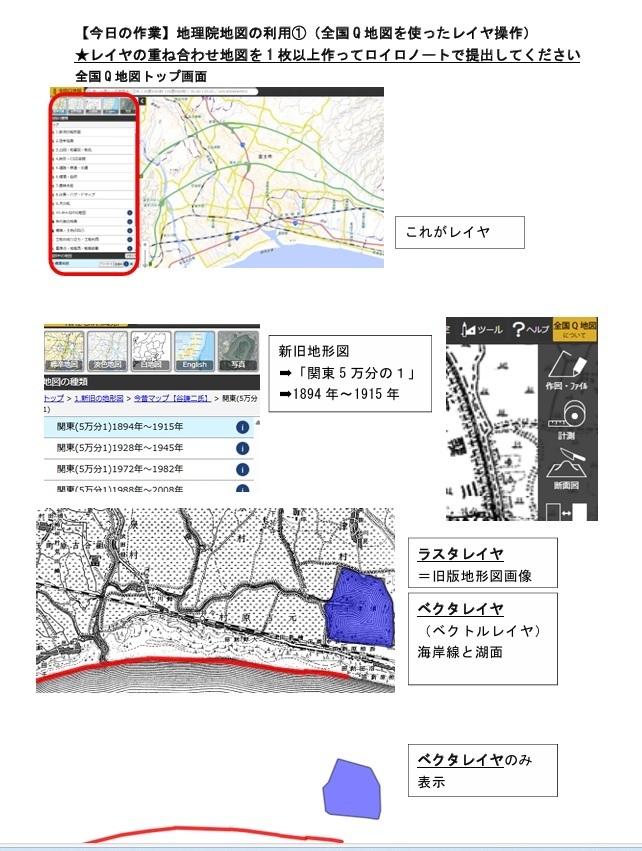Open the 今昔マップ【谷謙二氏】 breadcrumb link
642x851 pixels.
coord(173,398)
